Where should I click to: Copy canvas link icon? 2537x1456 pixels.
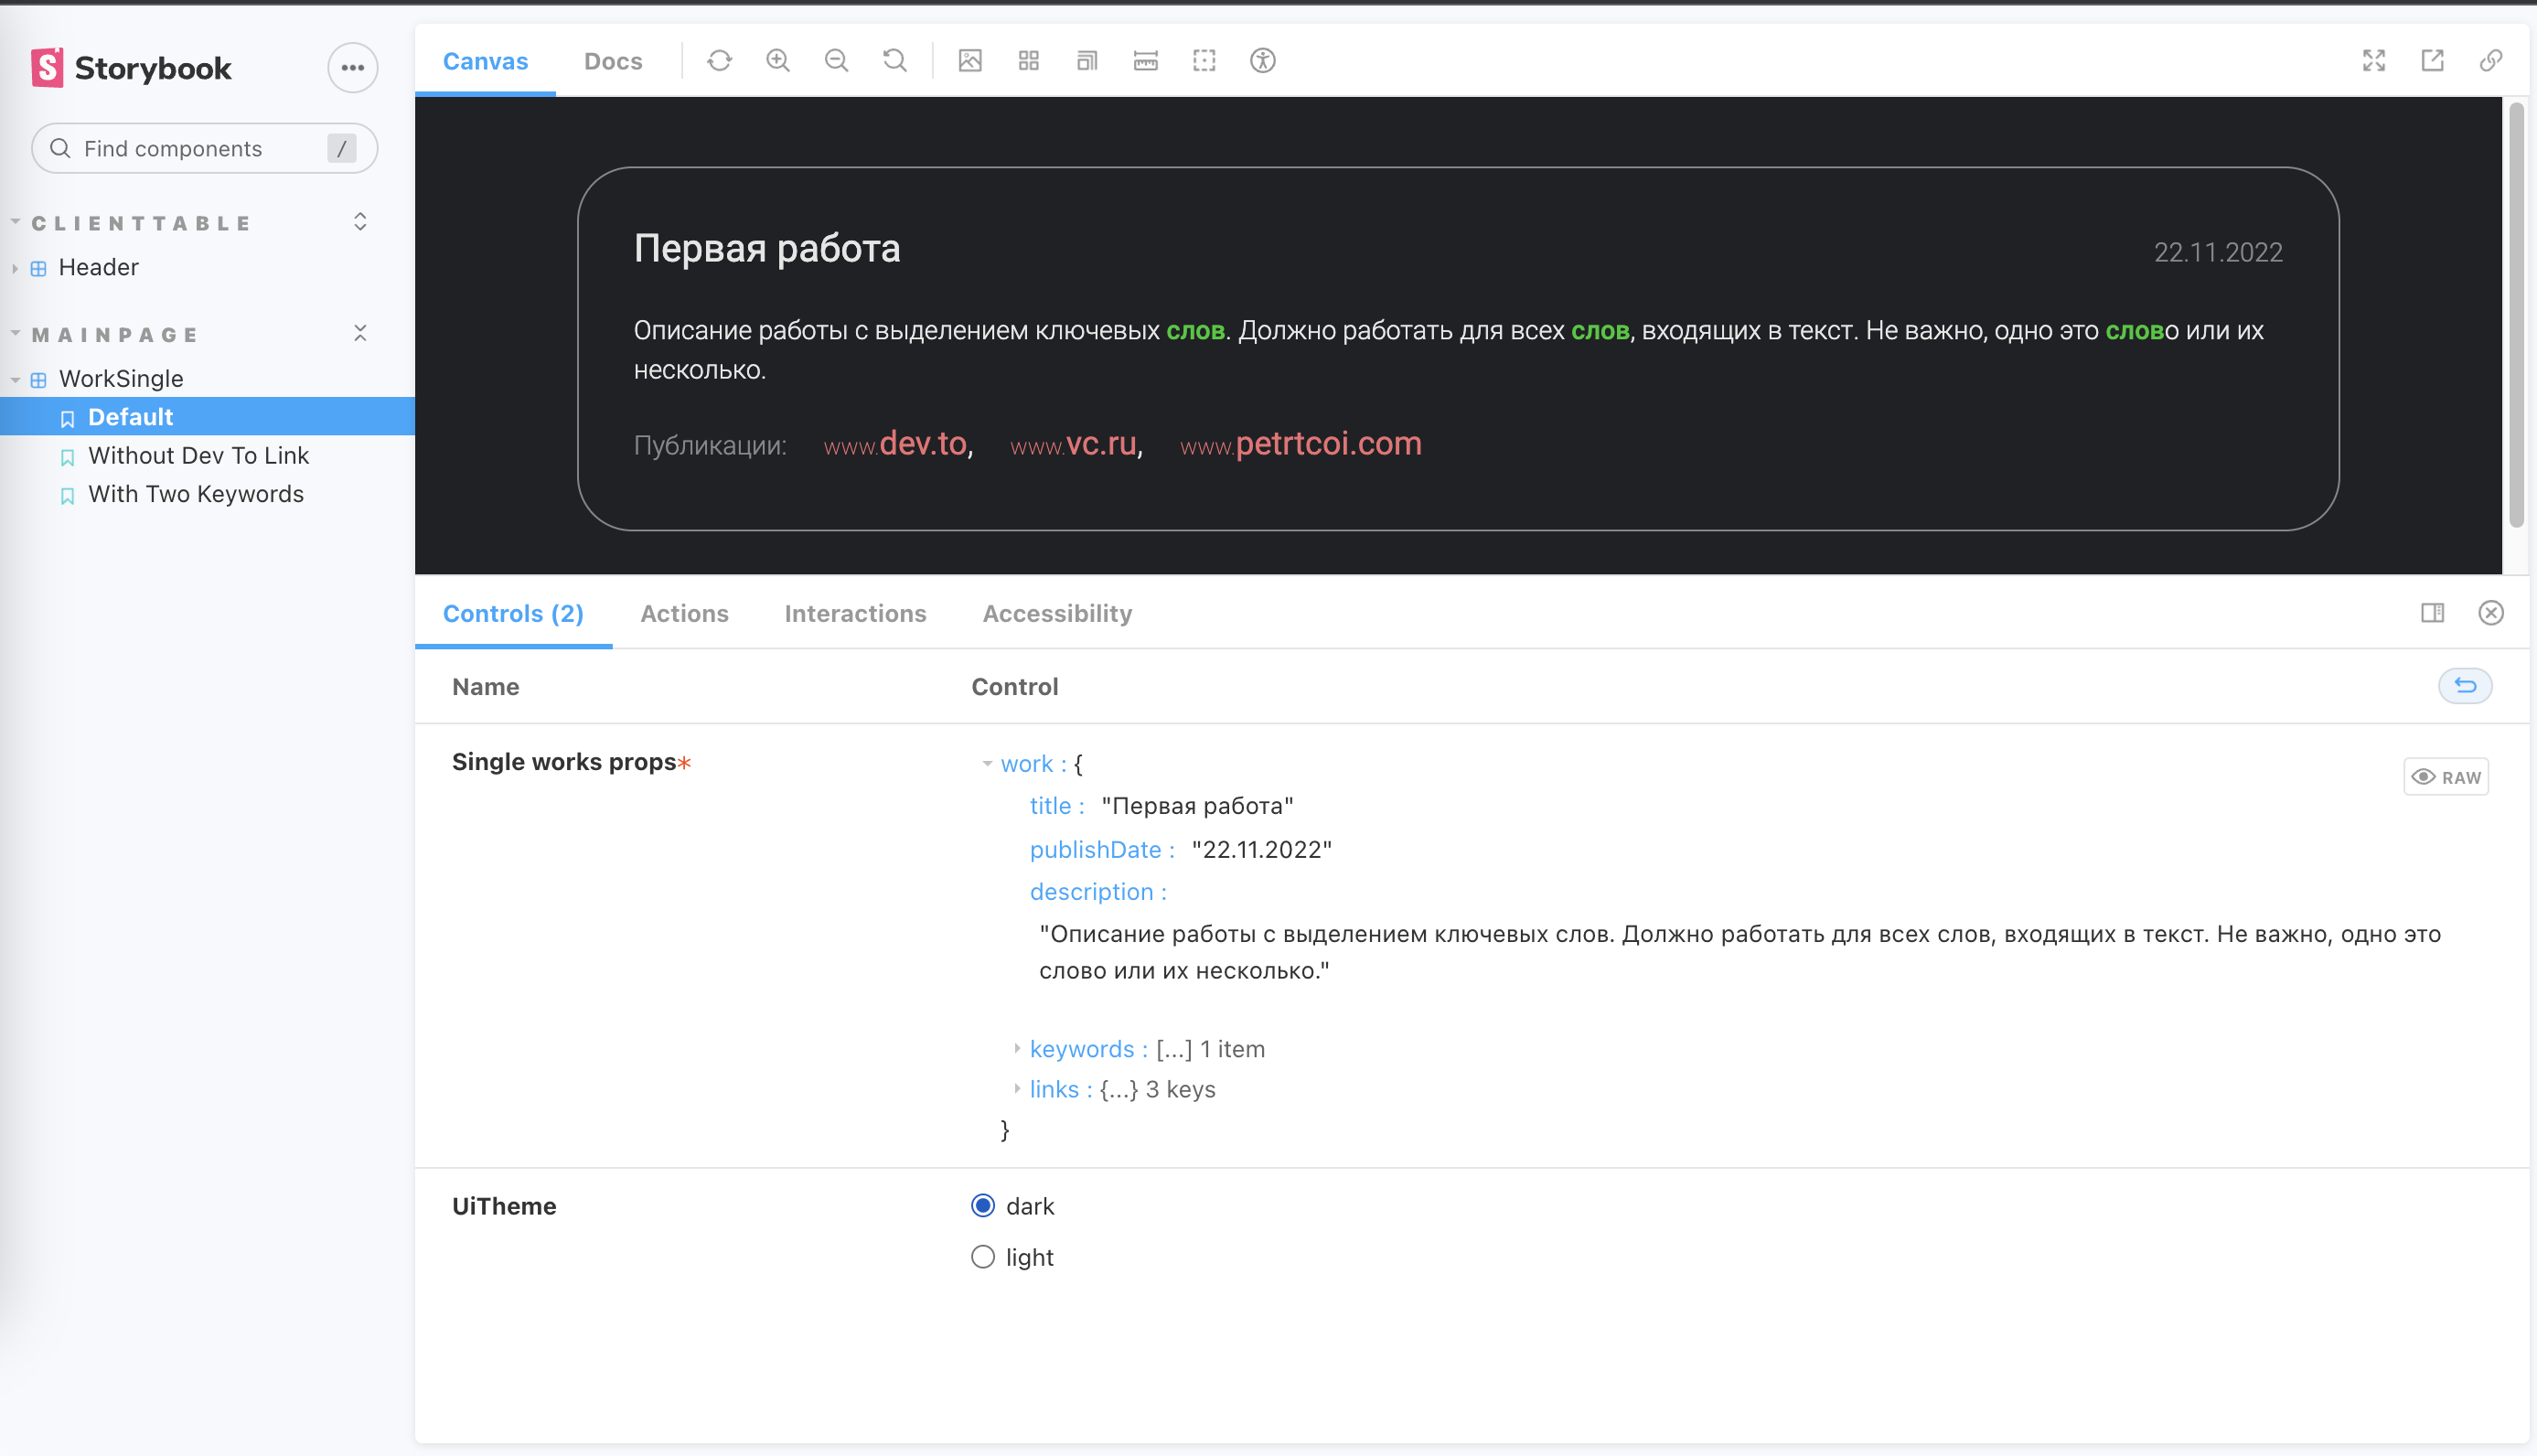click(x=2490, y=61)
